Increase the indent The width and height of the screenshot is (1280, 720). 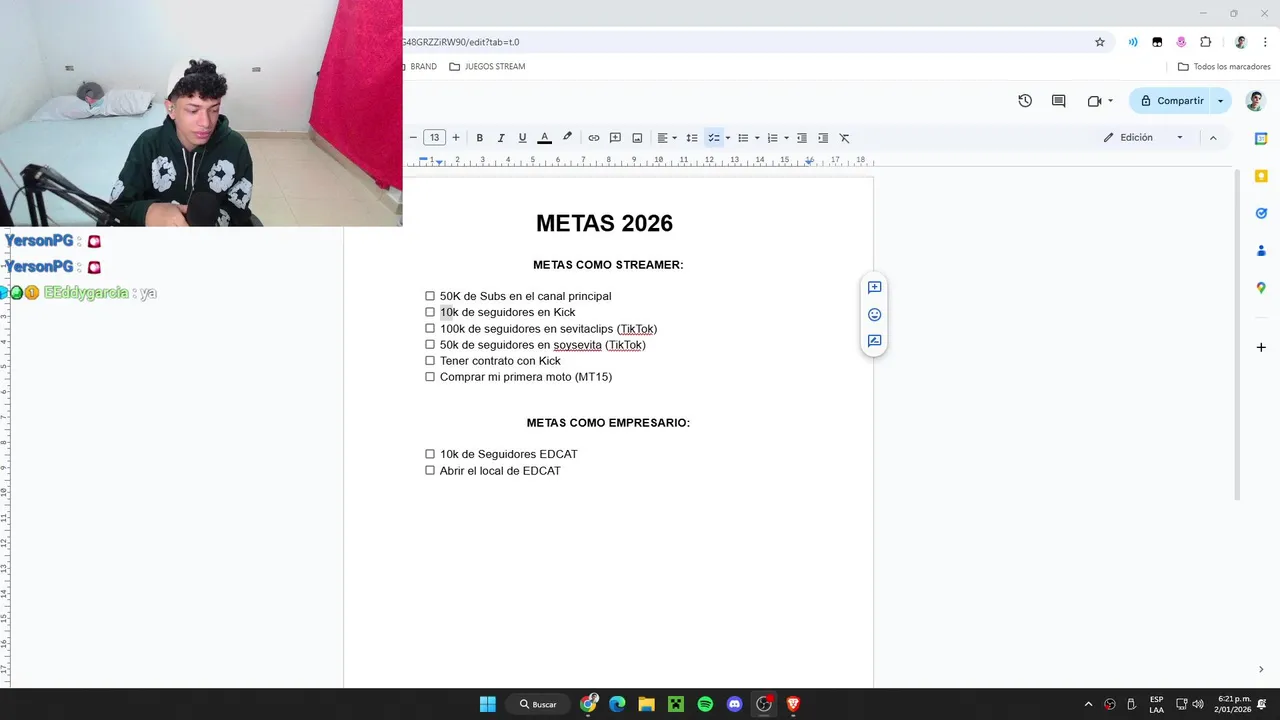823,138
